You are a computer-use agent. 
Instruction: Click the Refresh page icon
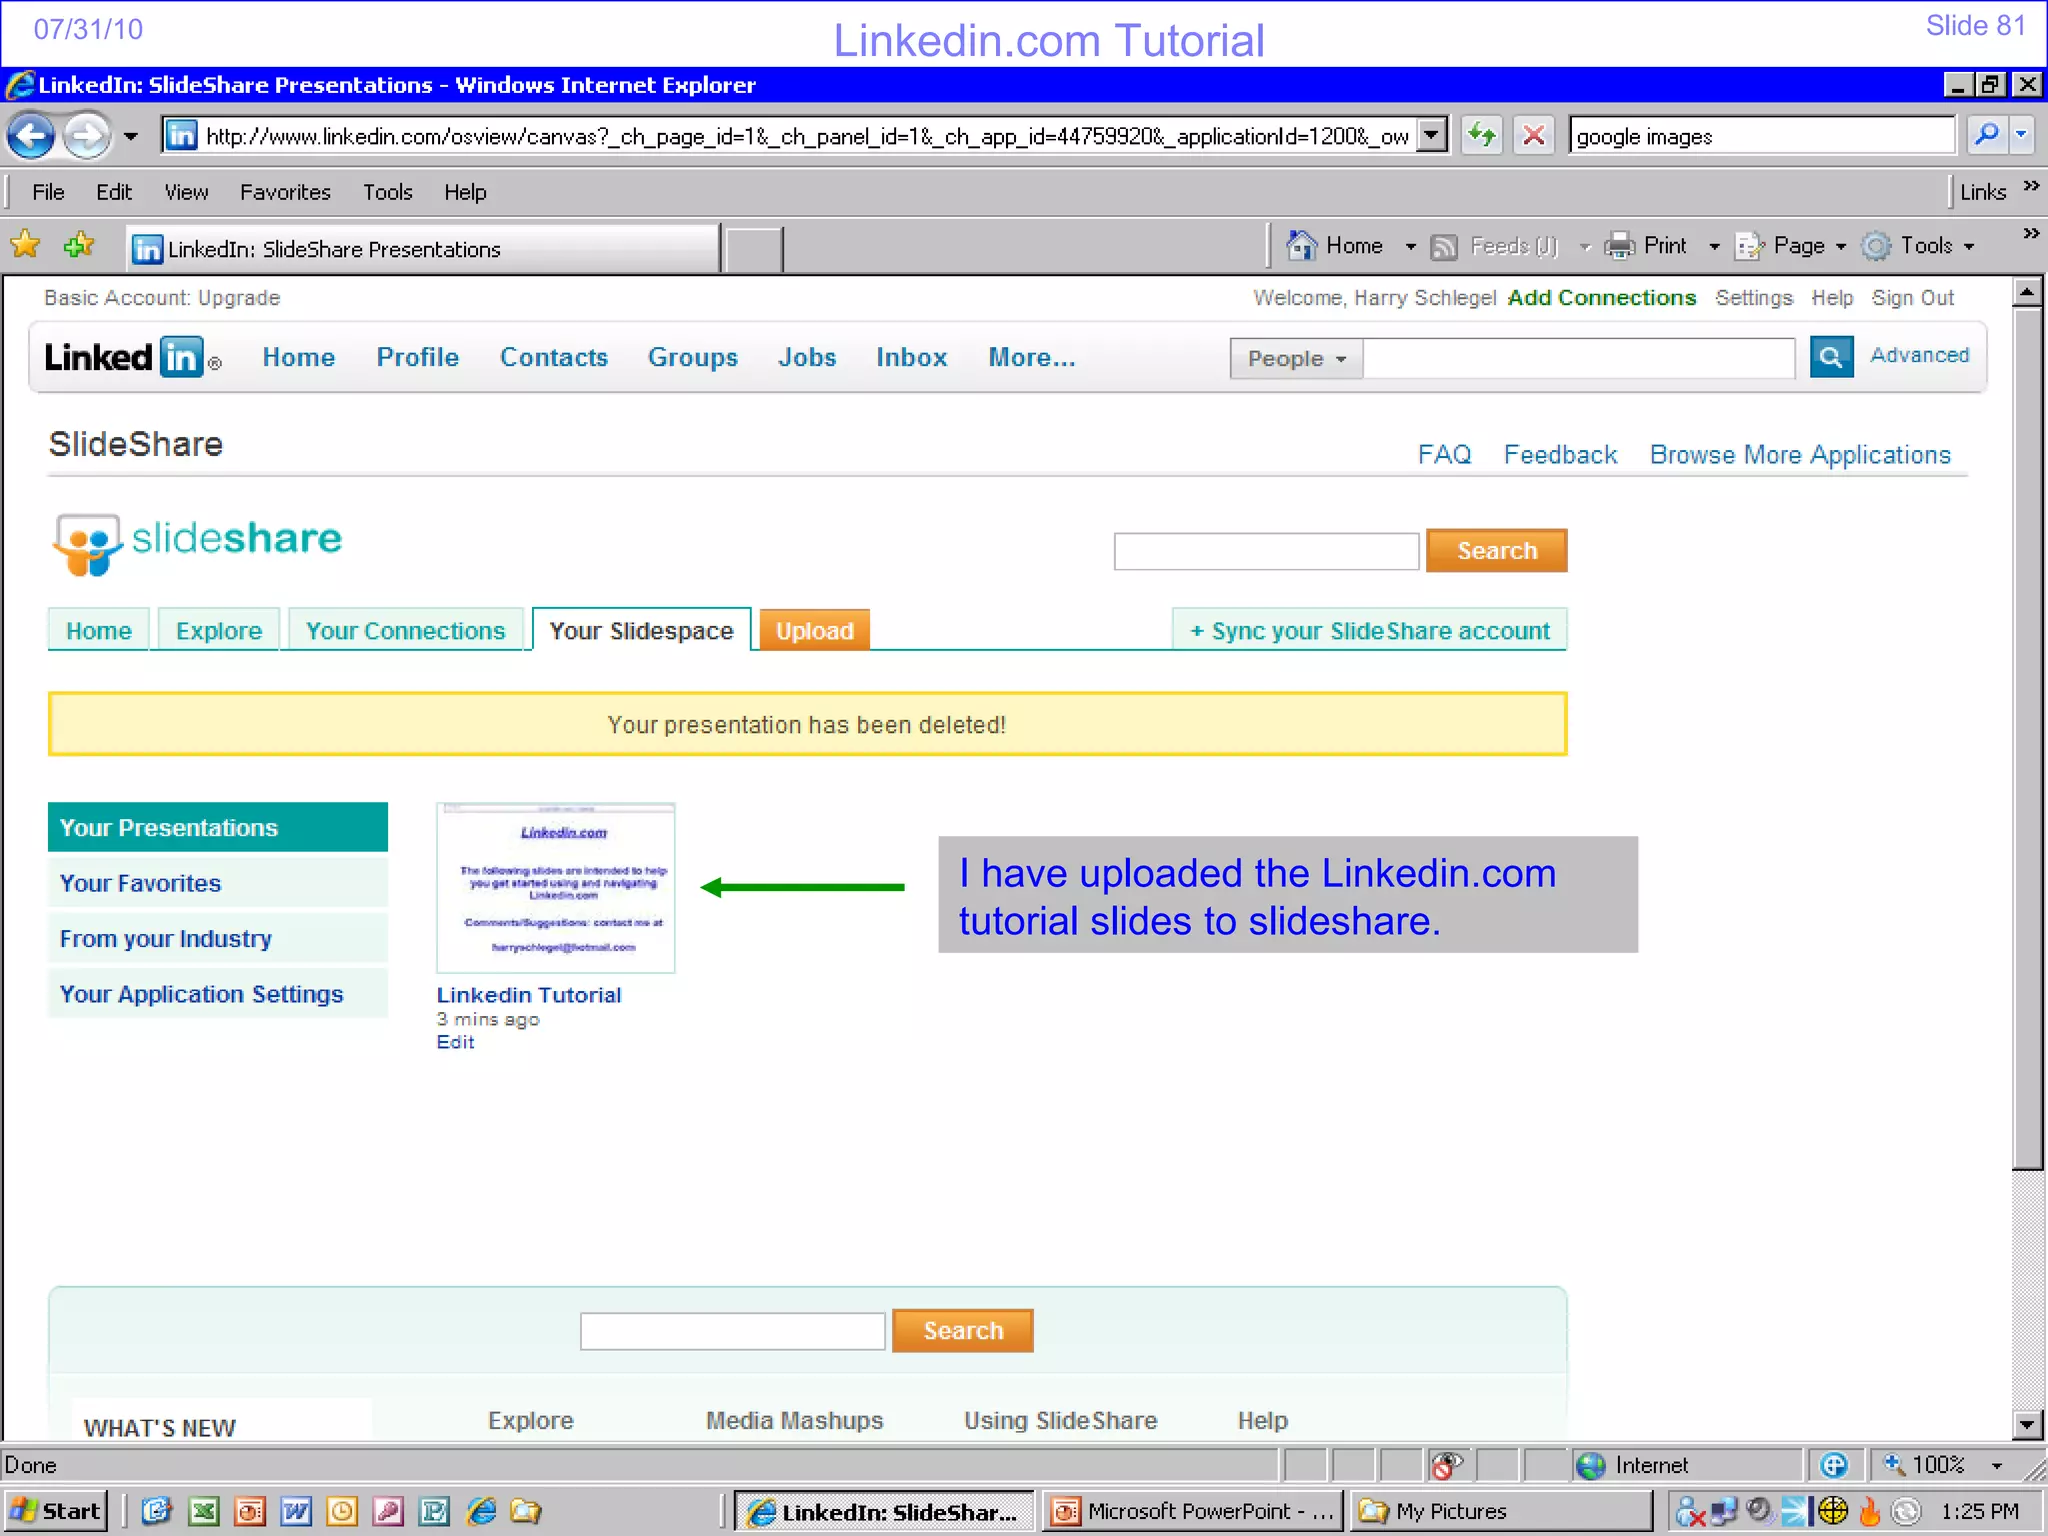[1481, 135]
